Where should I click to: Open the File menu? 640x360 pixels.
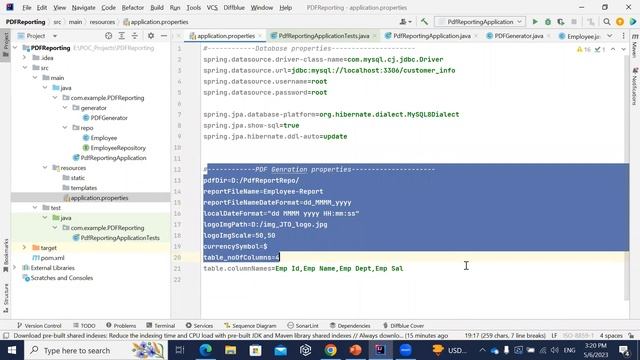point(27,7)
